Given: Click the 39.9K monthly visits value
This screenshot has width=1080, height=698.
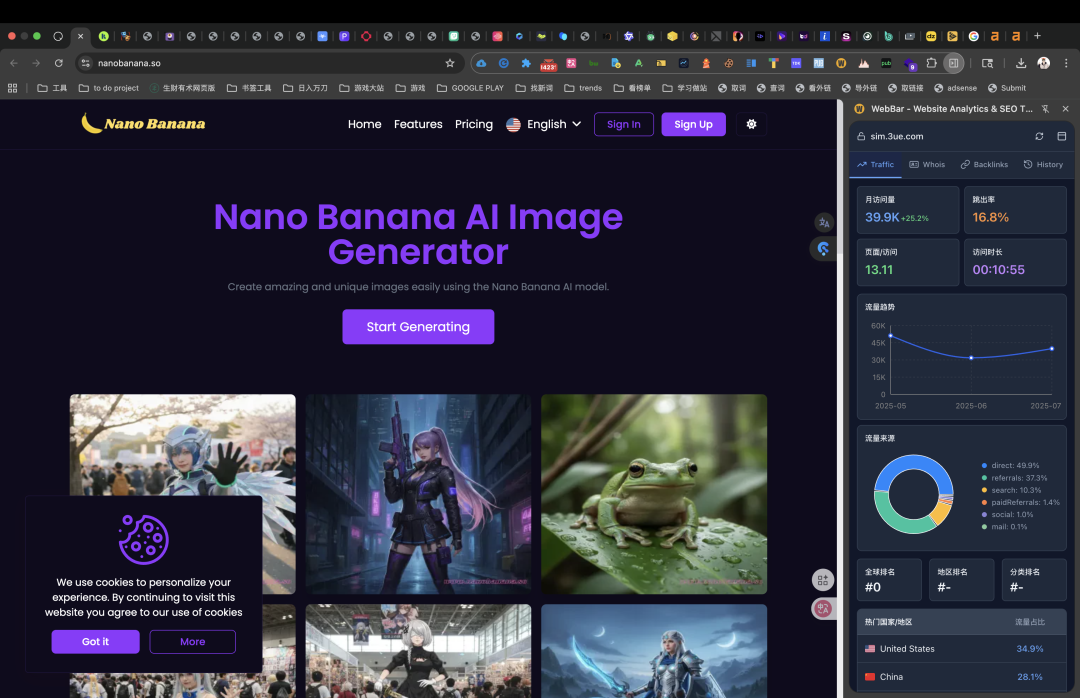Looking at the screenshot, I should (x=882, y=217).
